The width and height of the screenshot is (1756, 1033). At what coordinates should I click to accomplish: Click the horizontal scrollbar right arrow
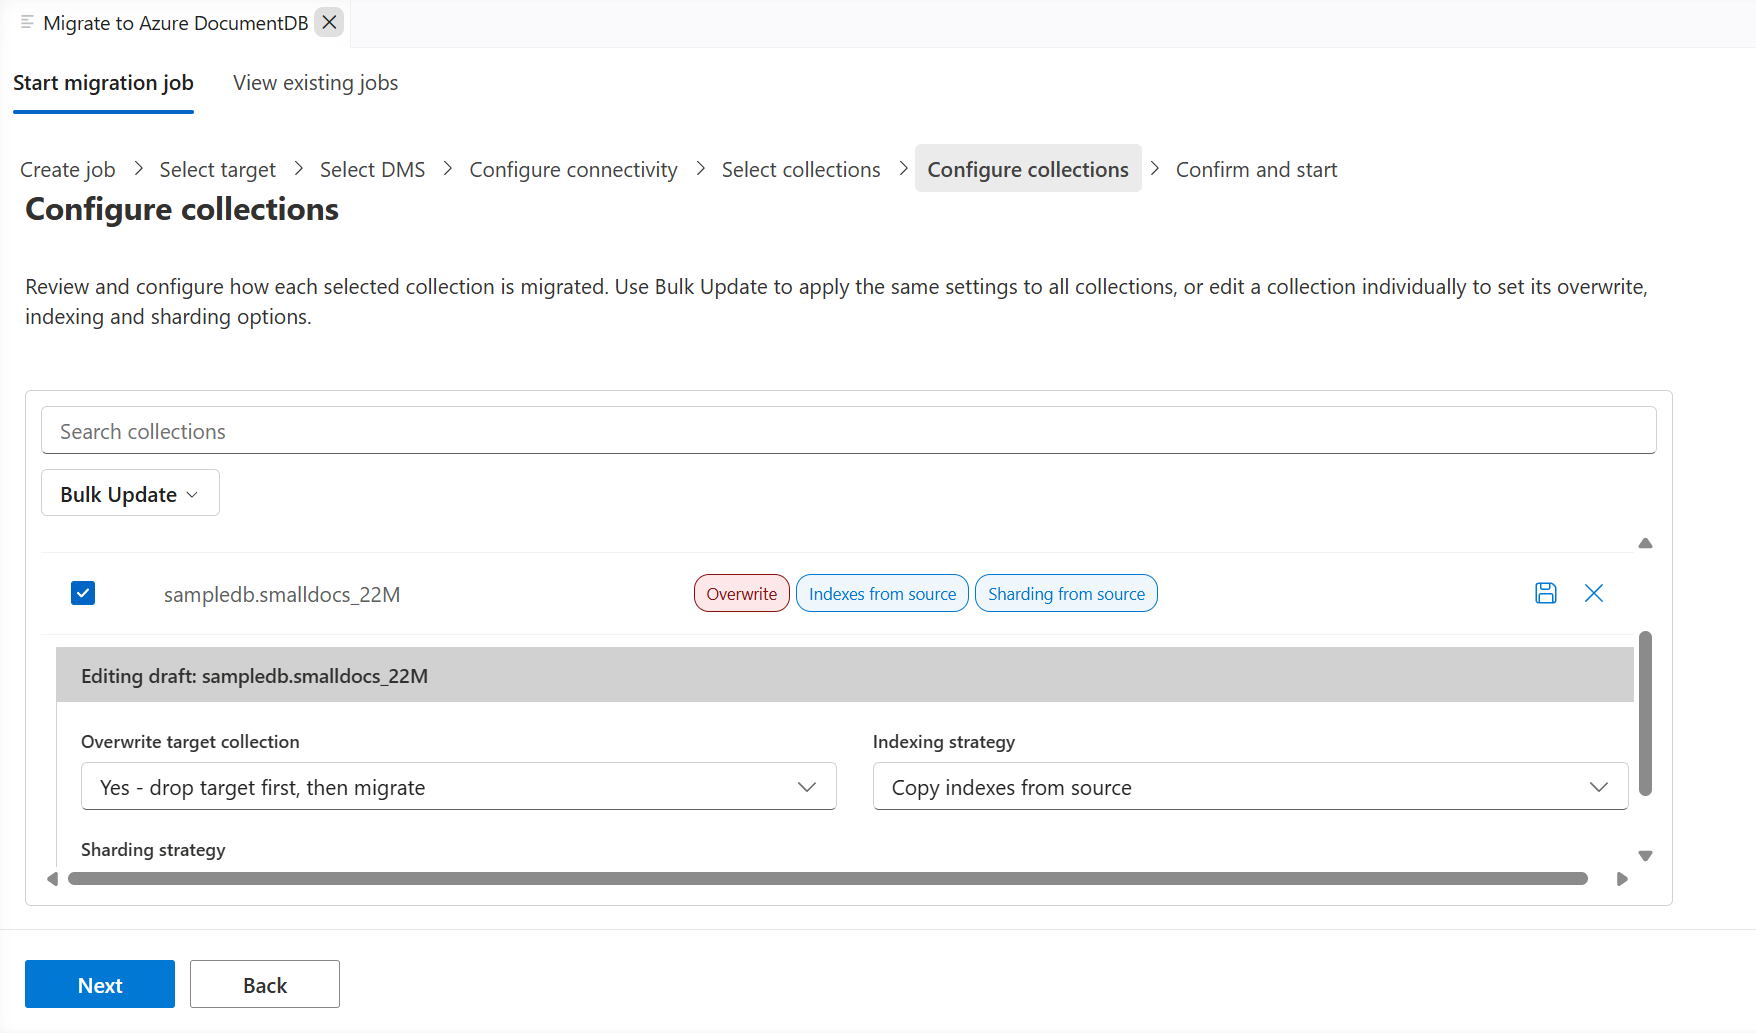coord(1622,879)
